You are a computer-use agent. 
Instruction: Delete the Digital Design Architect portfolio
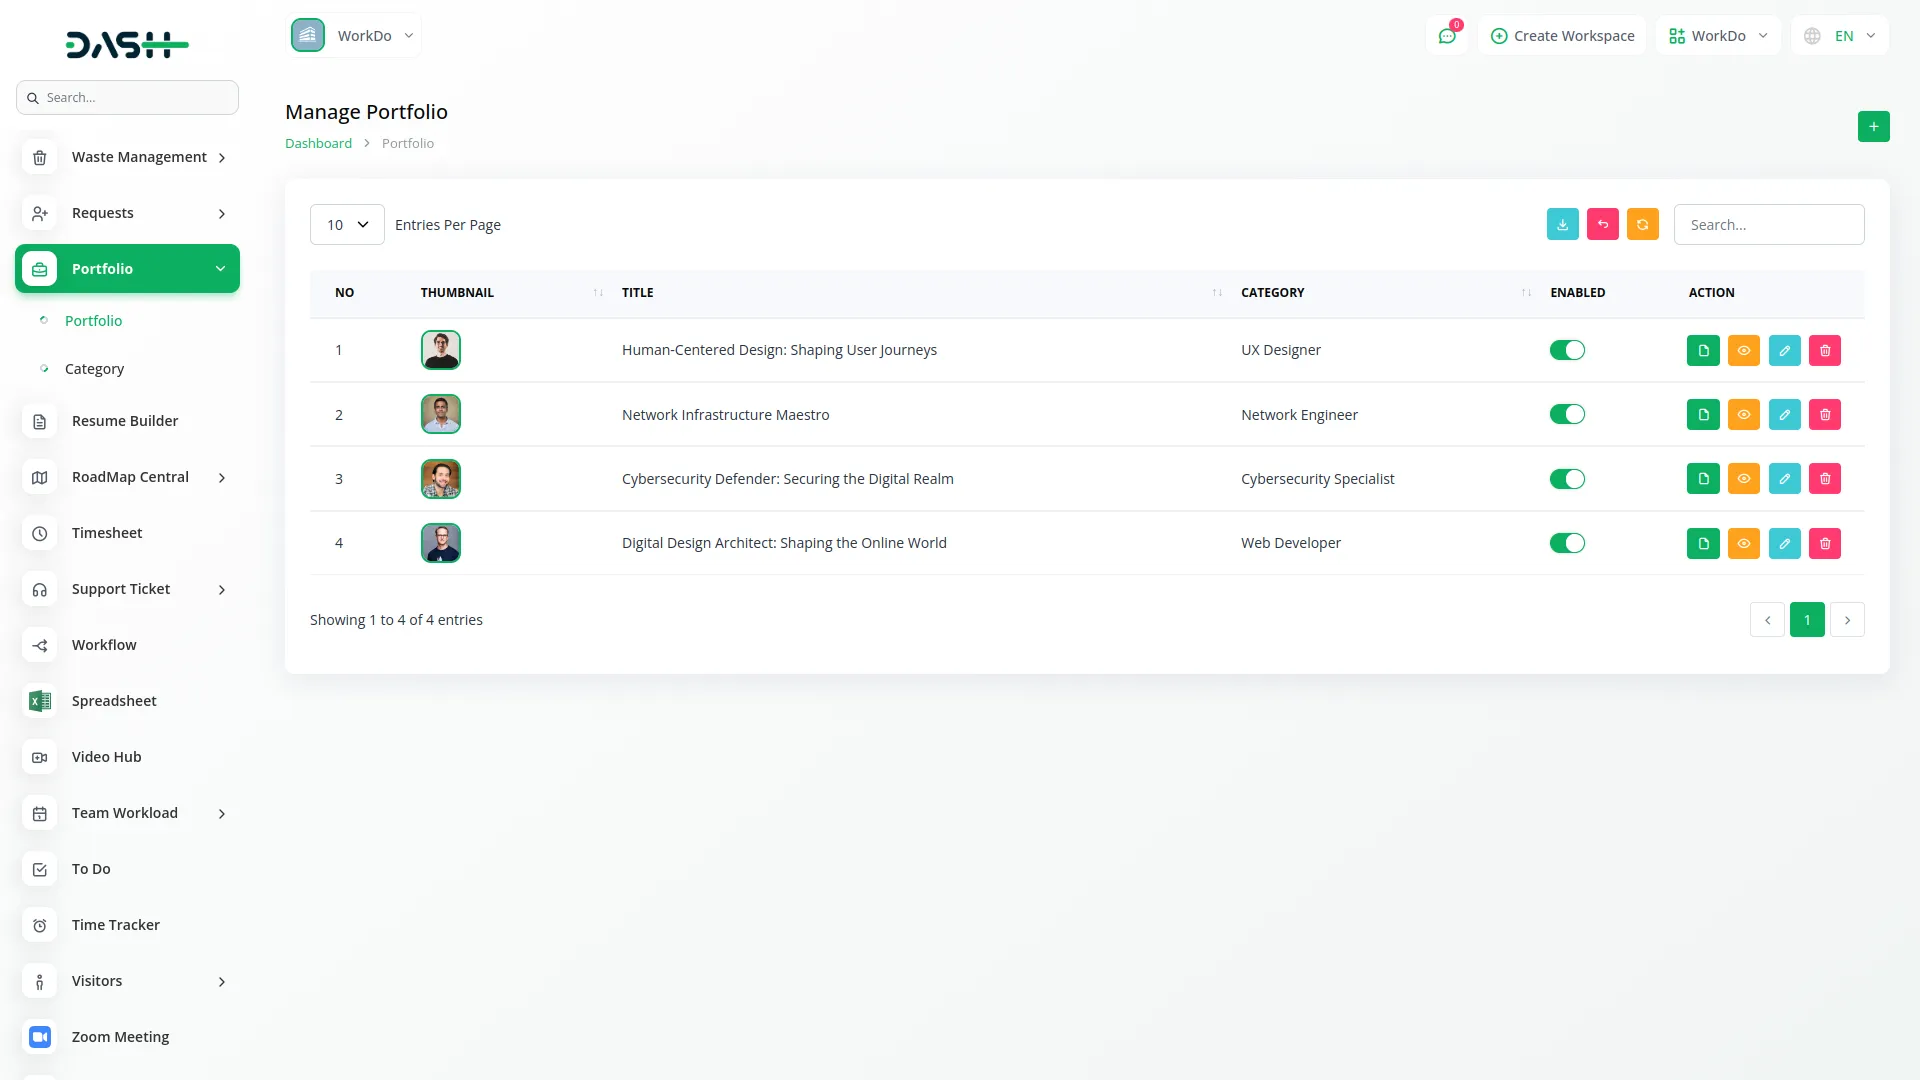1824,543
